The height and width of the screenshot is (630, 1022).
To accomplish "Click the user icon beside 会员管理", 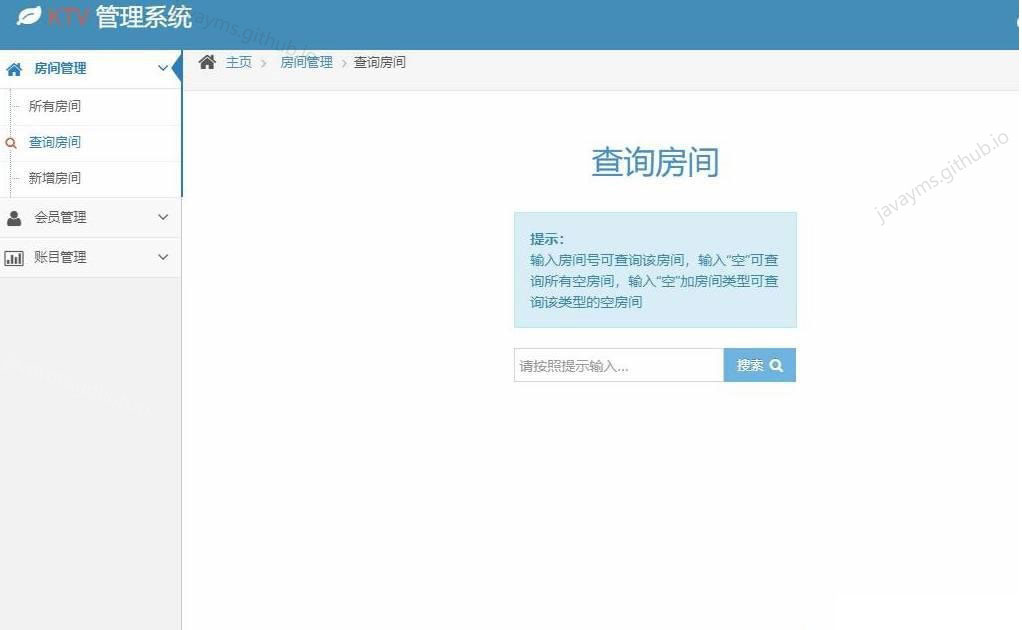I will point(14,218).
